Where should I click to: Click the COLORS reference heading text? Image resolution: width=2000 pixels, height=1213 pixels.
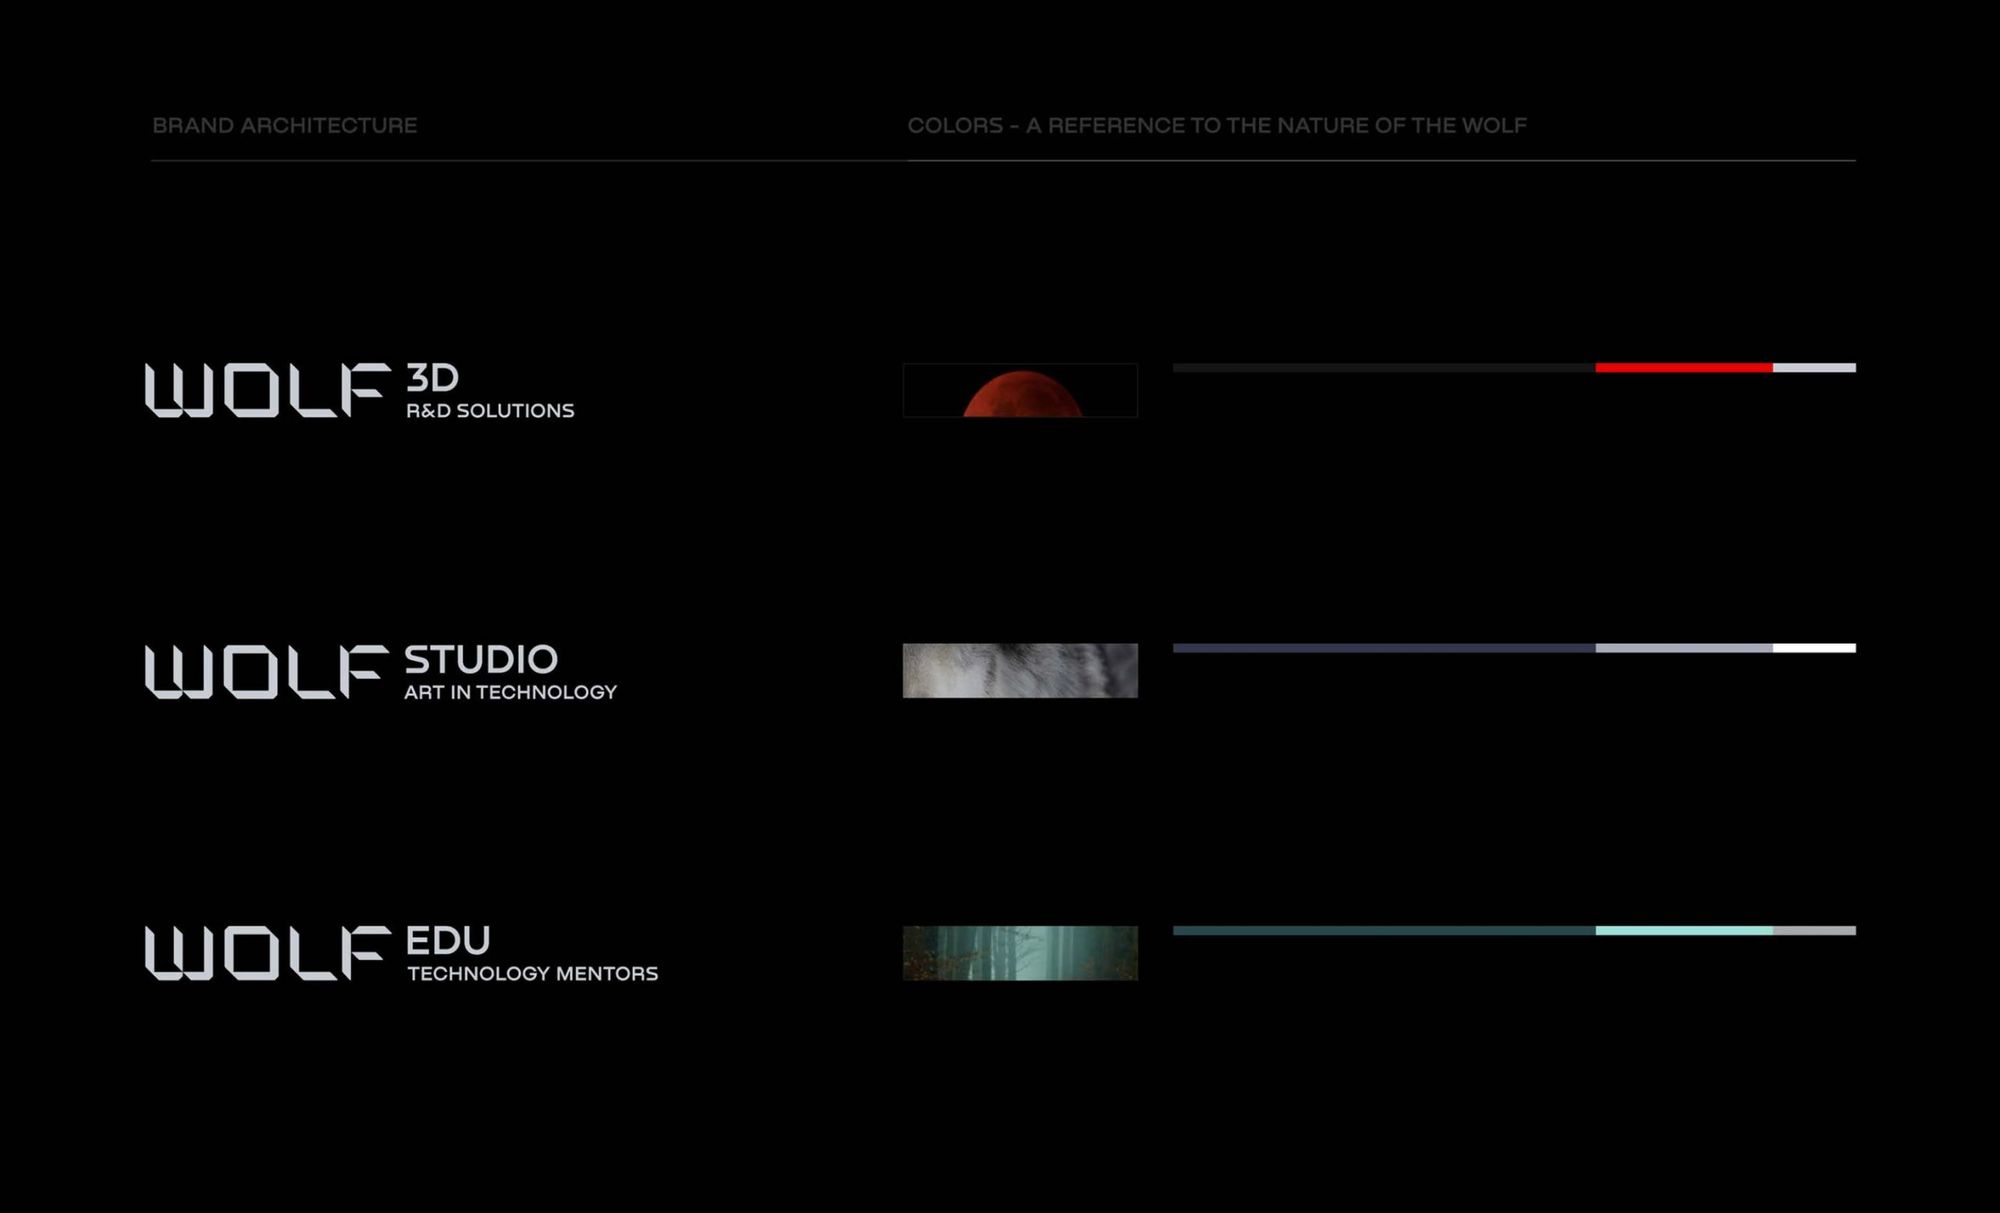(x=1217, y=126)
